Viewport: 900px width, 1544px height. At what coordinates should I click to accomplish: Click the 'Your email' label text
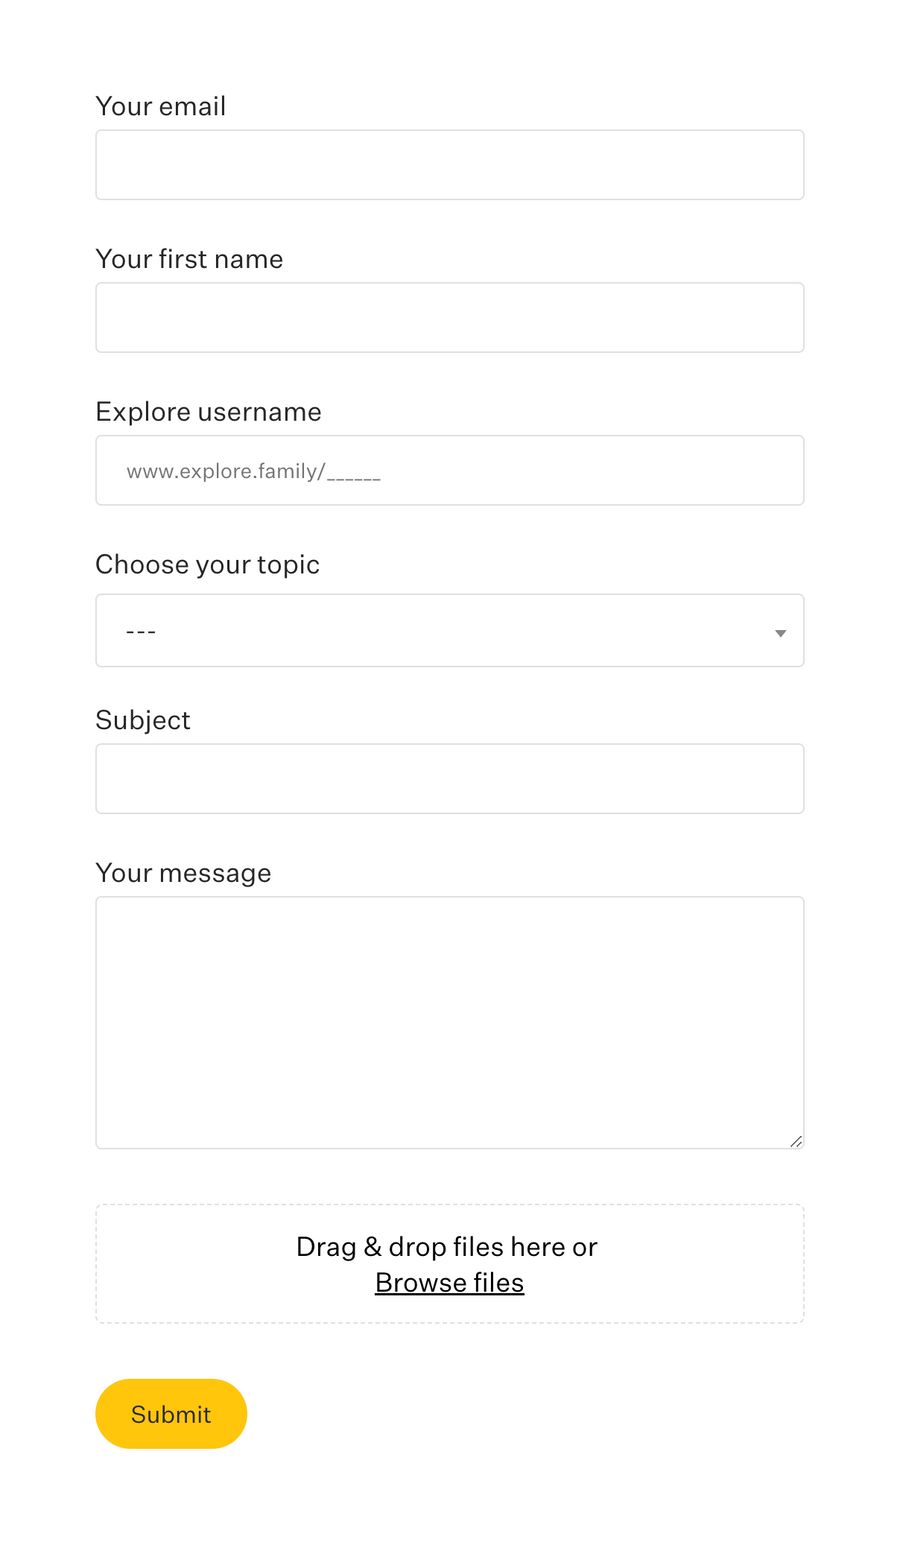(160, 106)
